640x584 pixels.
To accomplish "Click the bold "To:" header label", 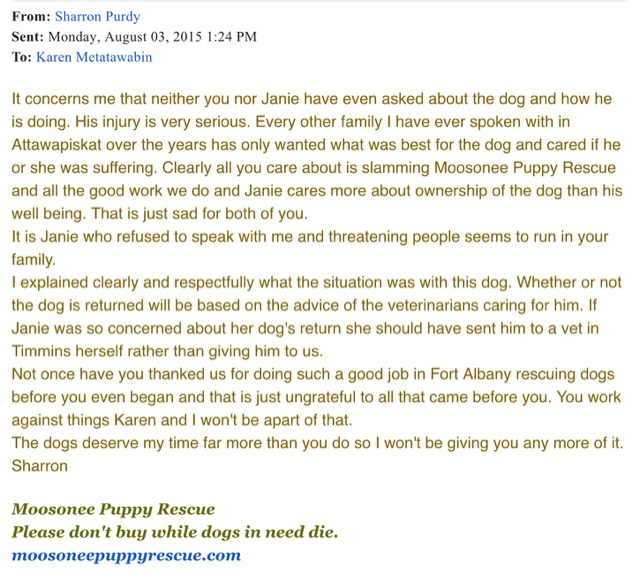I will [x=22, y=57].
